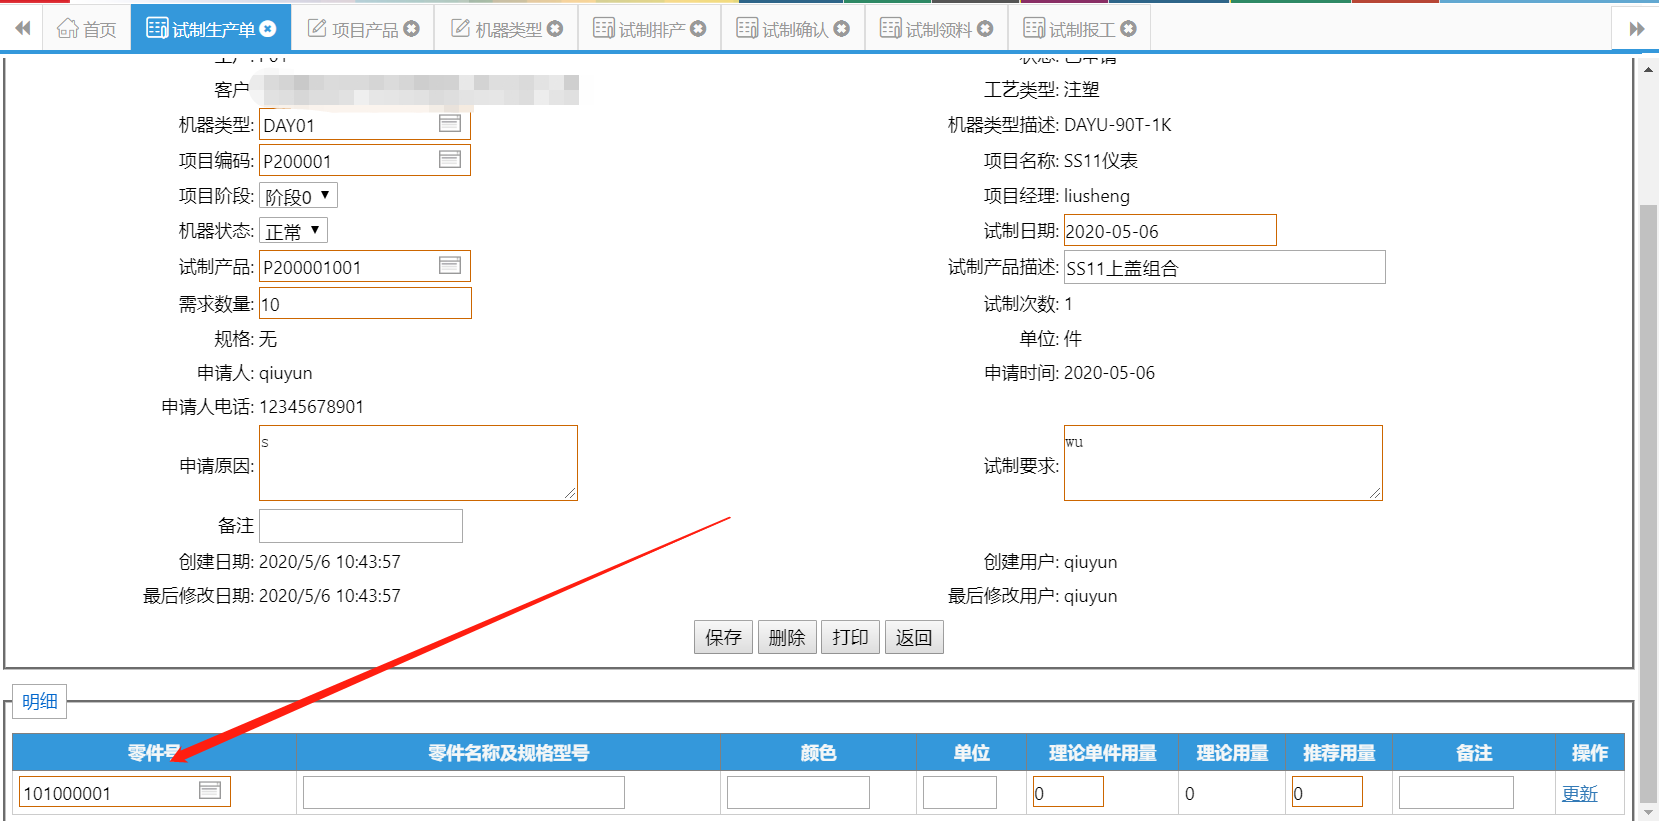
Task: Close the 试制排产 tab
Action: pyautogui.click(x=698, y=29)
